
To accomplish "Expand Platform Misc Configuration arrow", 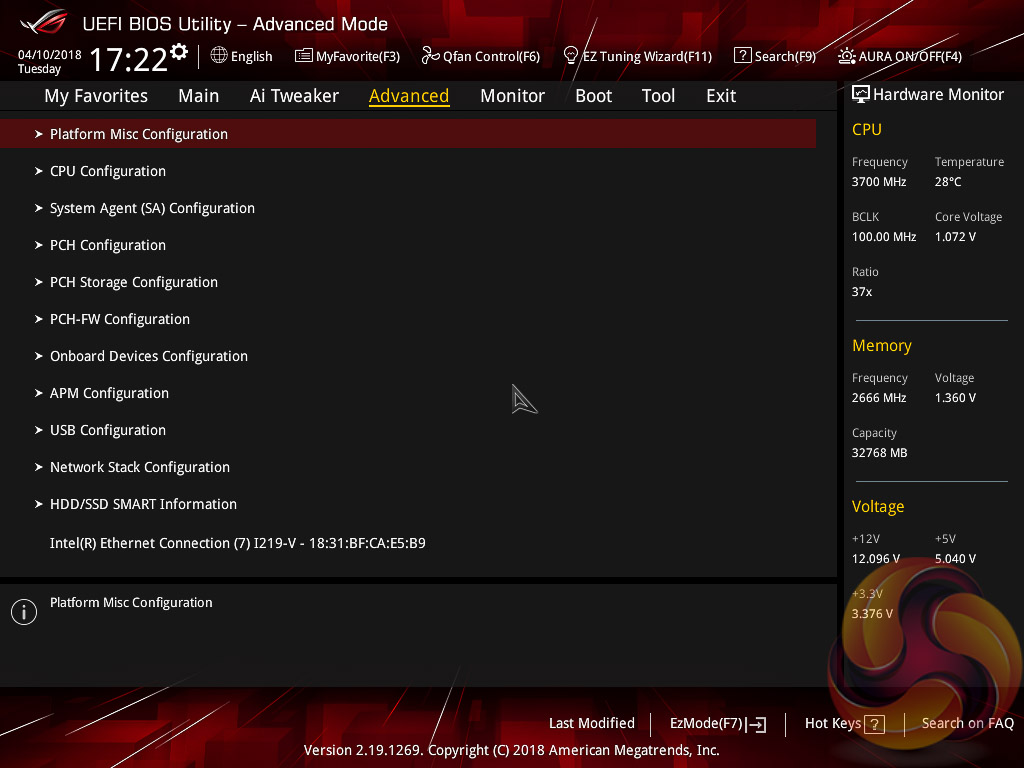I will click(39, 134).
